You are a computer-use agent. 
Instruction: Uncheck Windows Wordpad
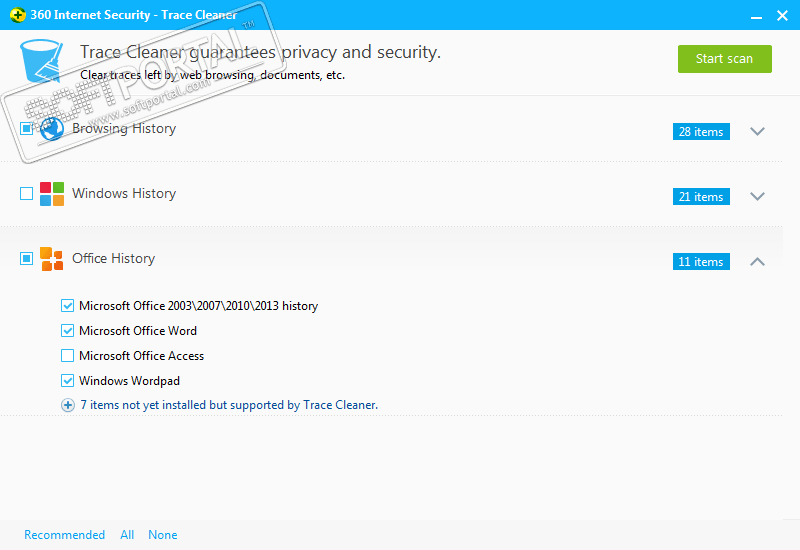click(x=68, y=381)
